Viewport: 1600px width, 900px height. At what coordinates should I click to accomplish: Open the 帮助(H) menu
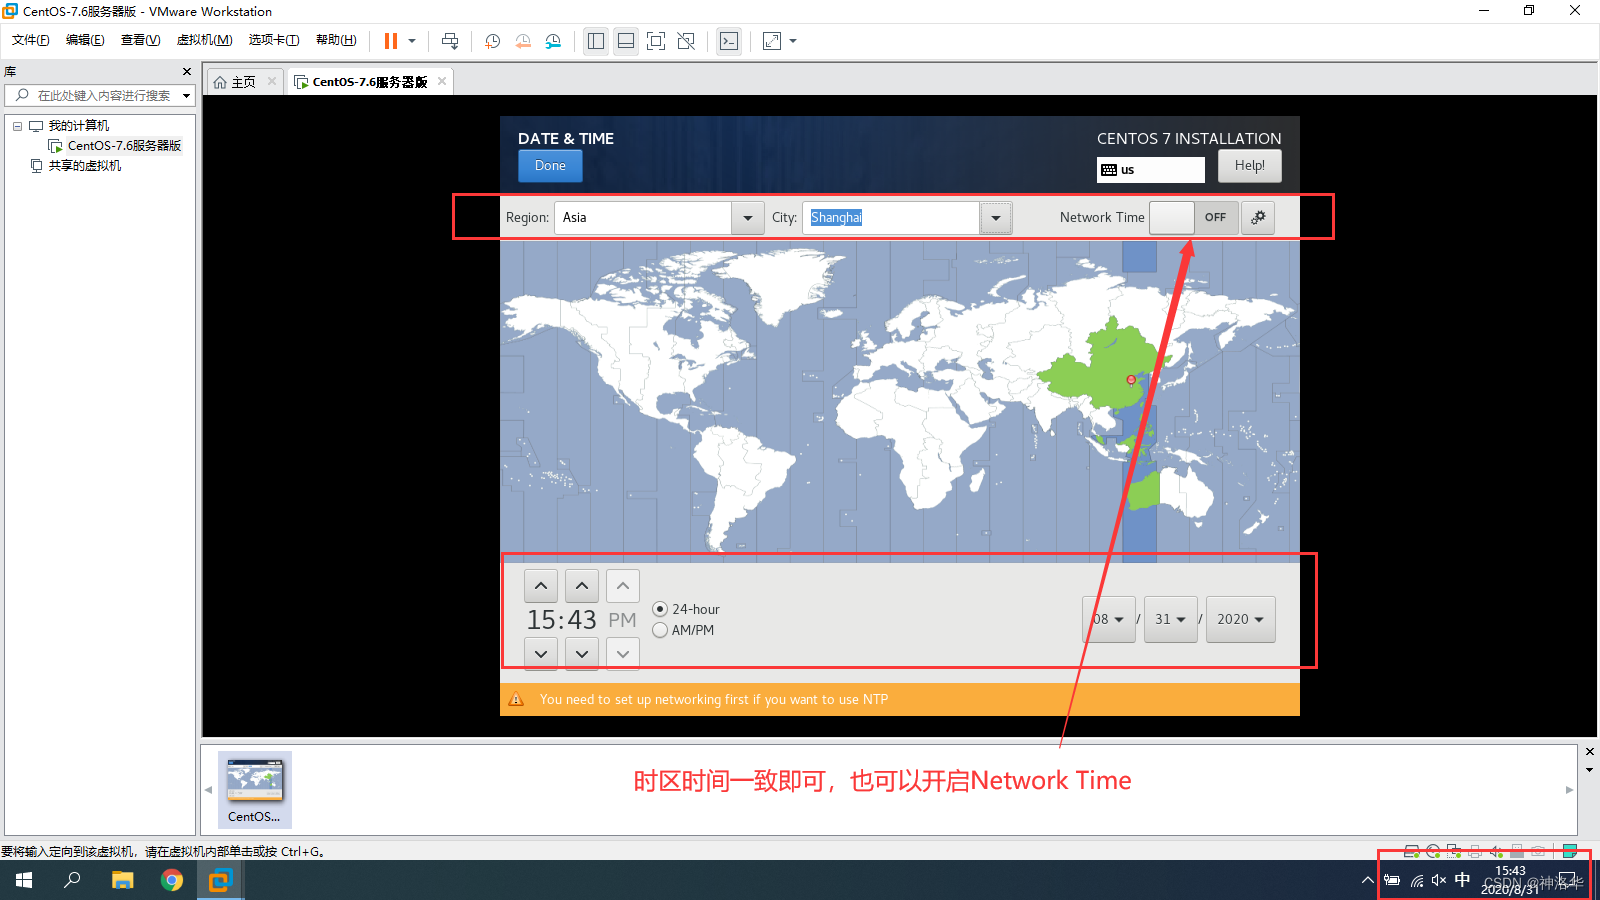click(336, 40)
